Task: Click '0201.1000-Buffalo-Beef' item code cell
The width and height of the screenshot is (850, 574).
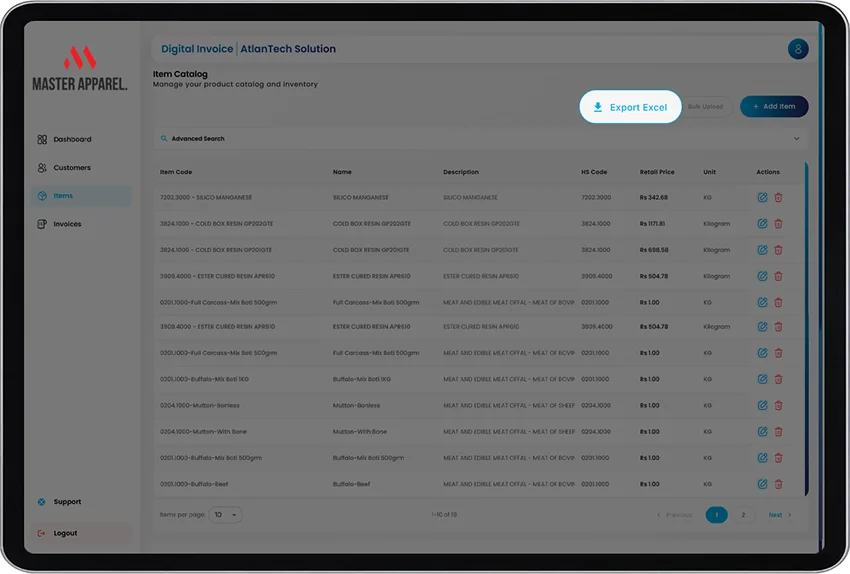Action: pos(194,484)
